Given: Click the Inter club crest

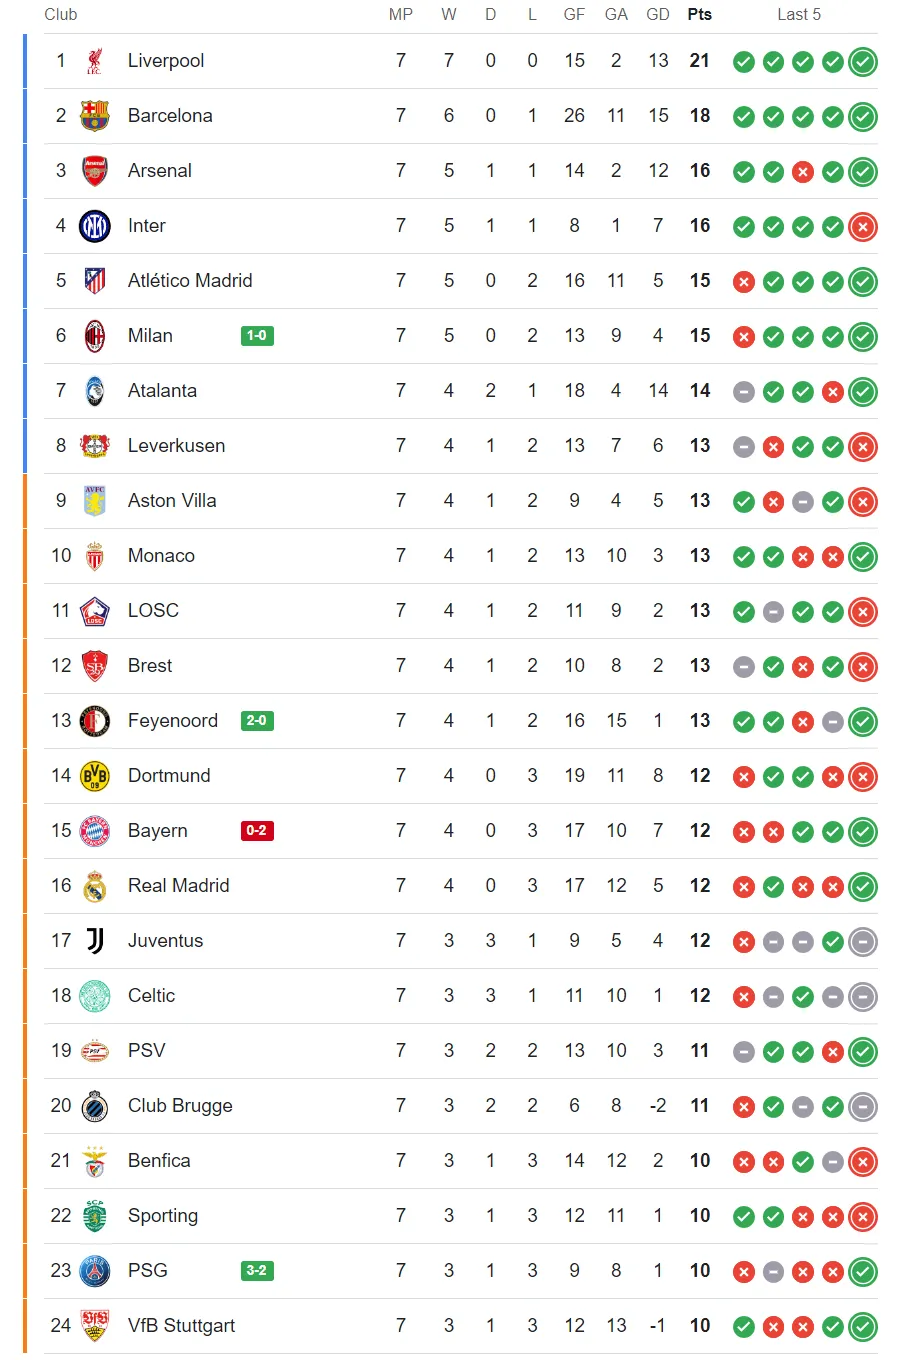Looking at the screenshot, I should 94,226.
